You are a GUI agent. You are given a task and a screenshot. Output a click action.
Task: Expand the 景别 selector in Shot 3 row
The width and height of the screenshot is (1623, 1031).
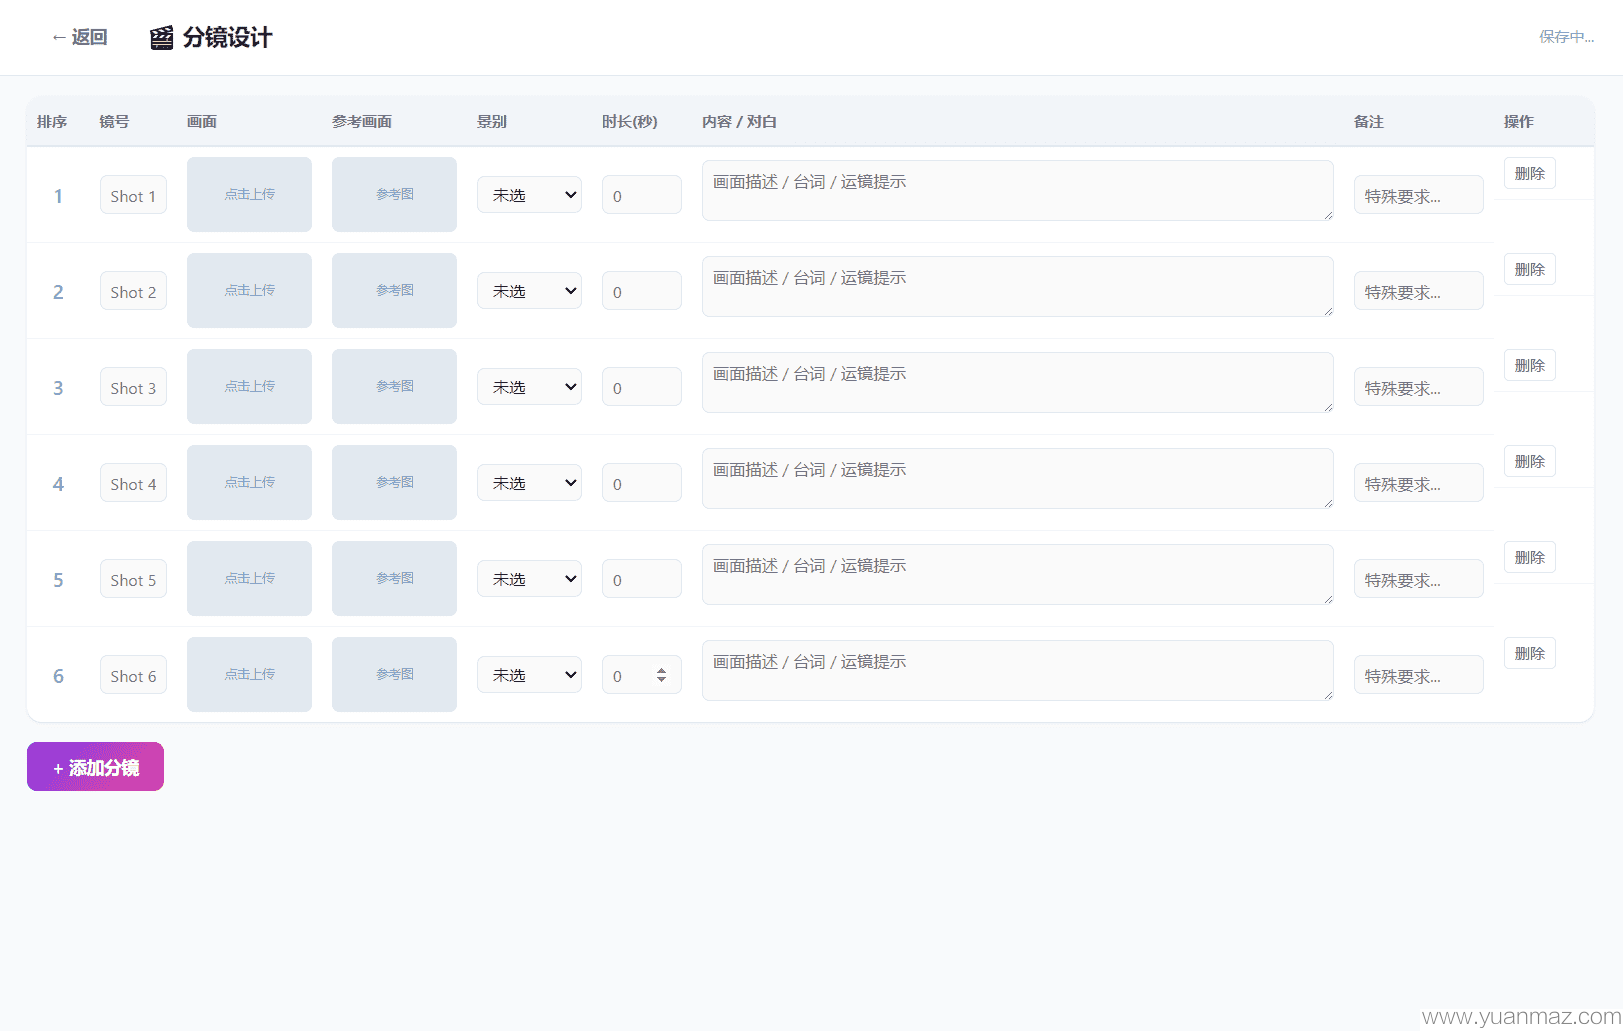click(x=529, y=387)
